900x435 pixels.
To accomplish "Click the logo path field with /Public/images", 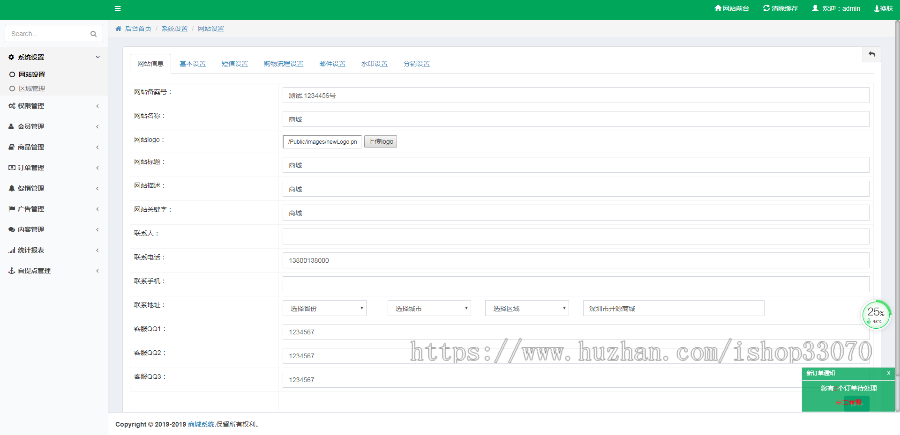I will (x=323, y=142).
